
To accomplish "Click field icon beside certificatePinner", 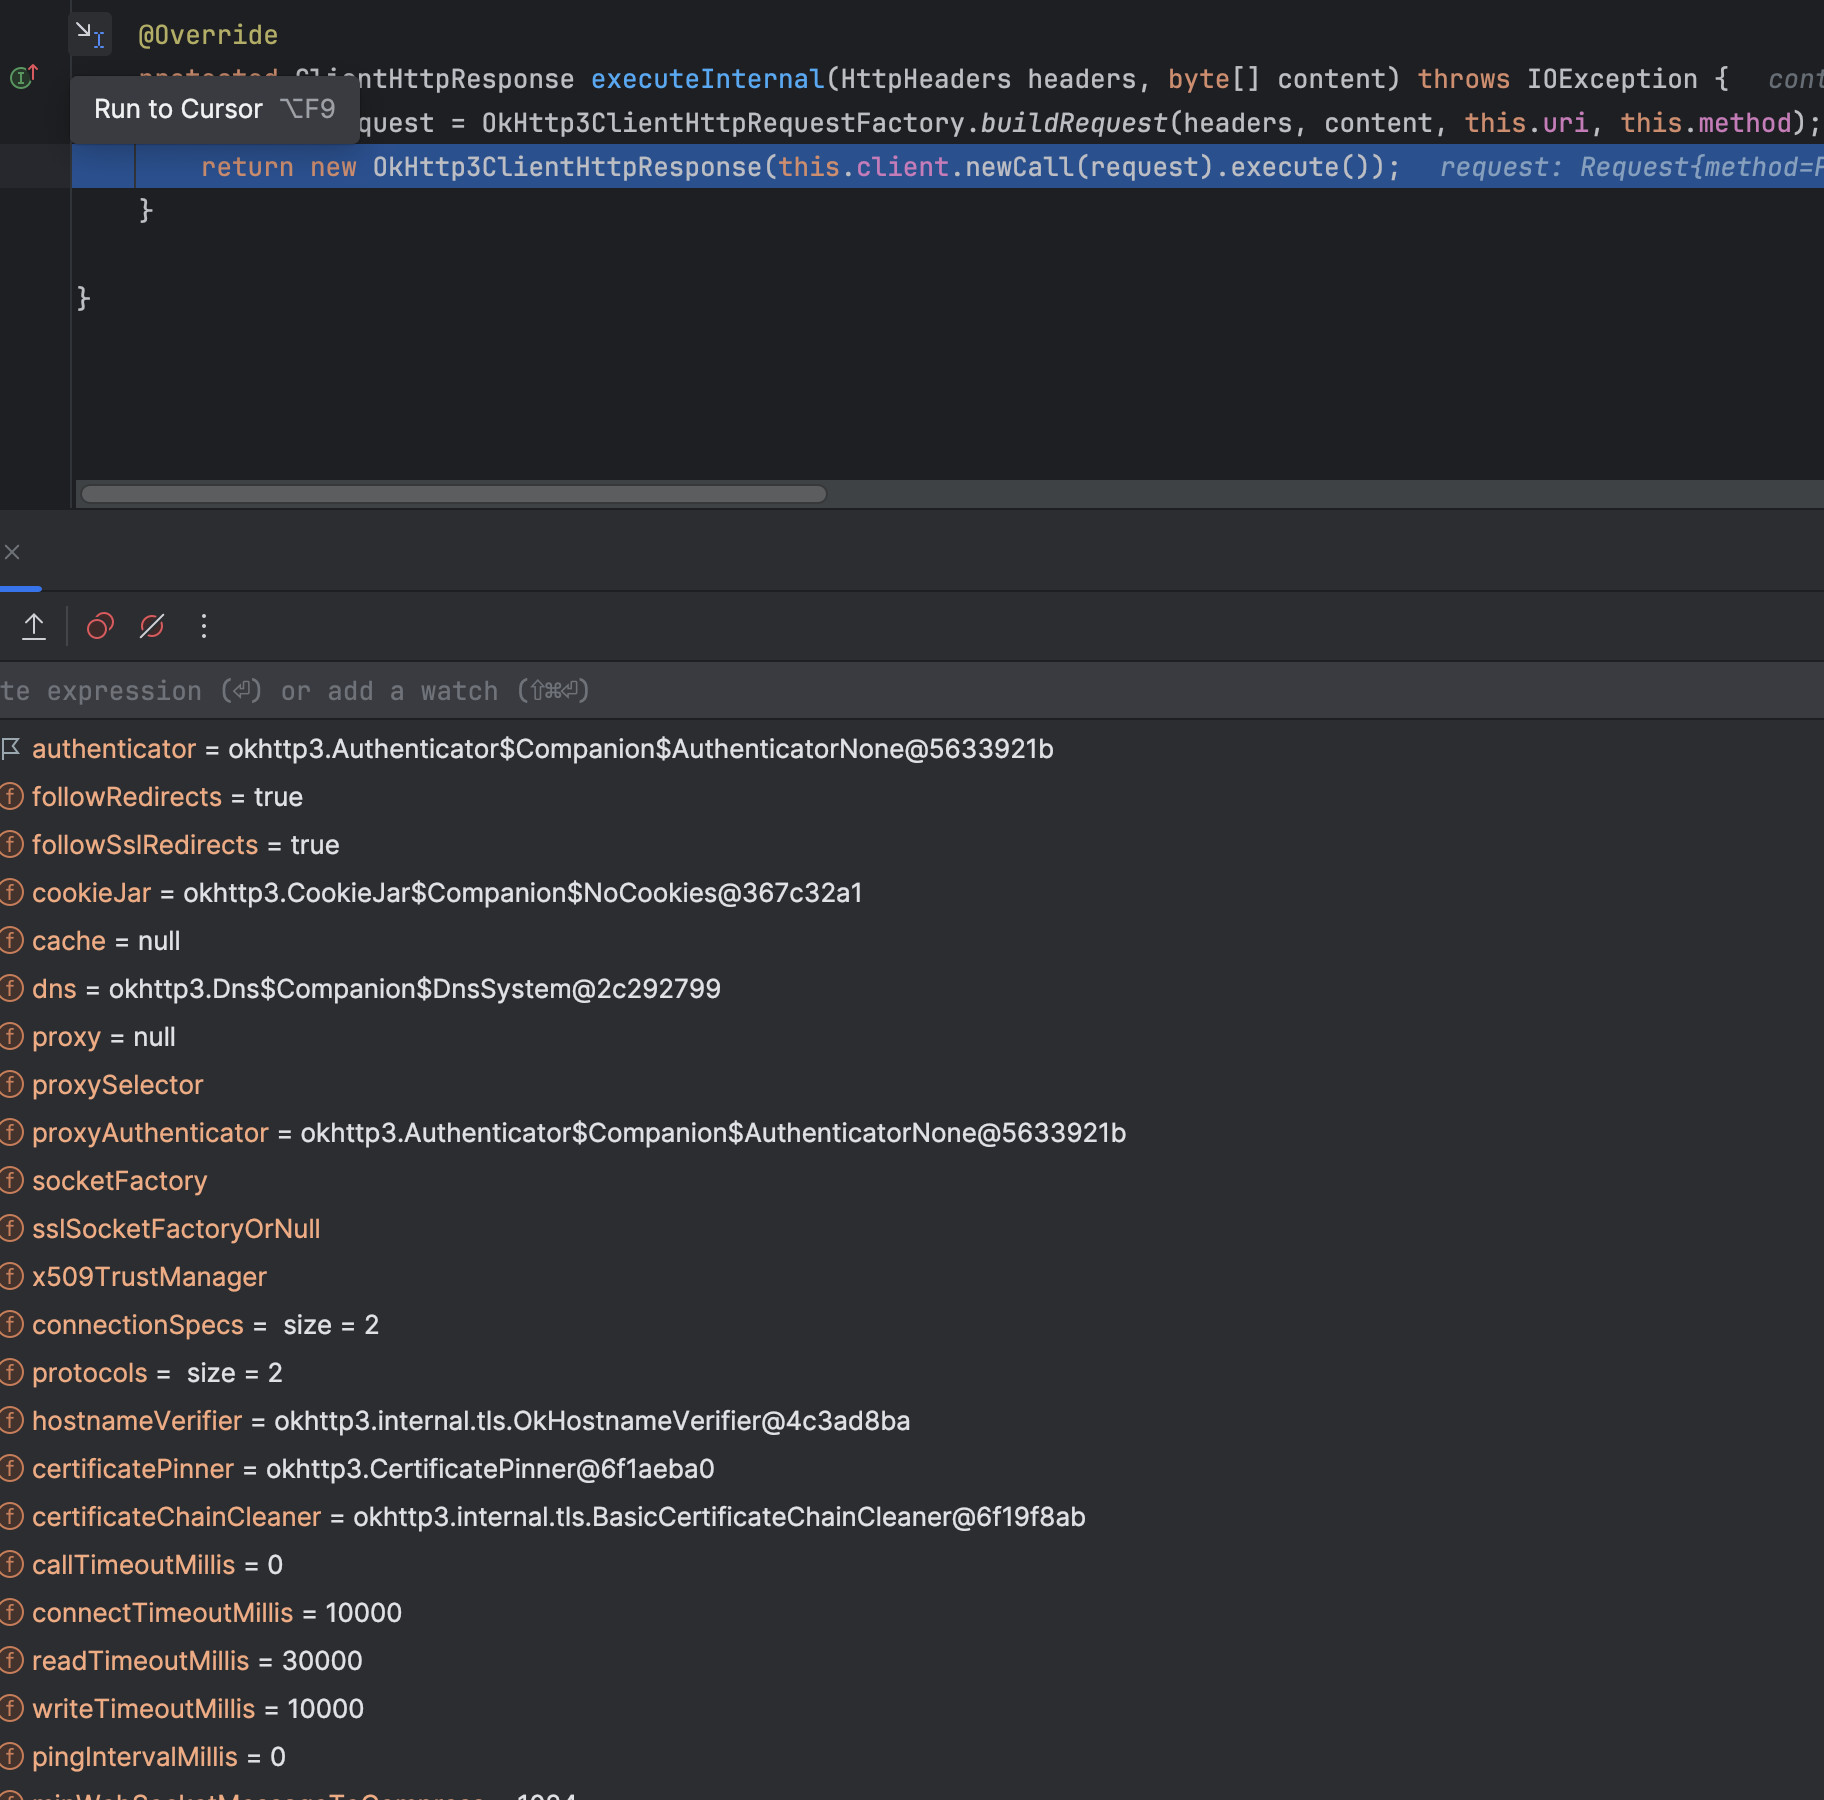I will tap(11, 1469).
